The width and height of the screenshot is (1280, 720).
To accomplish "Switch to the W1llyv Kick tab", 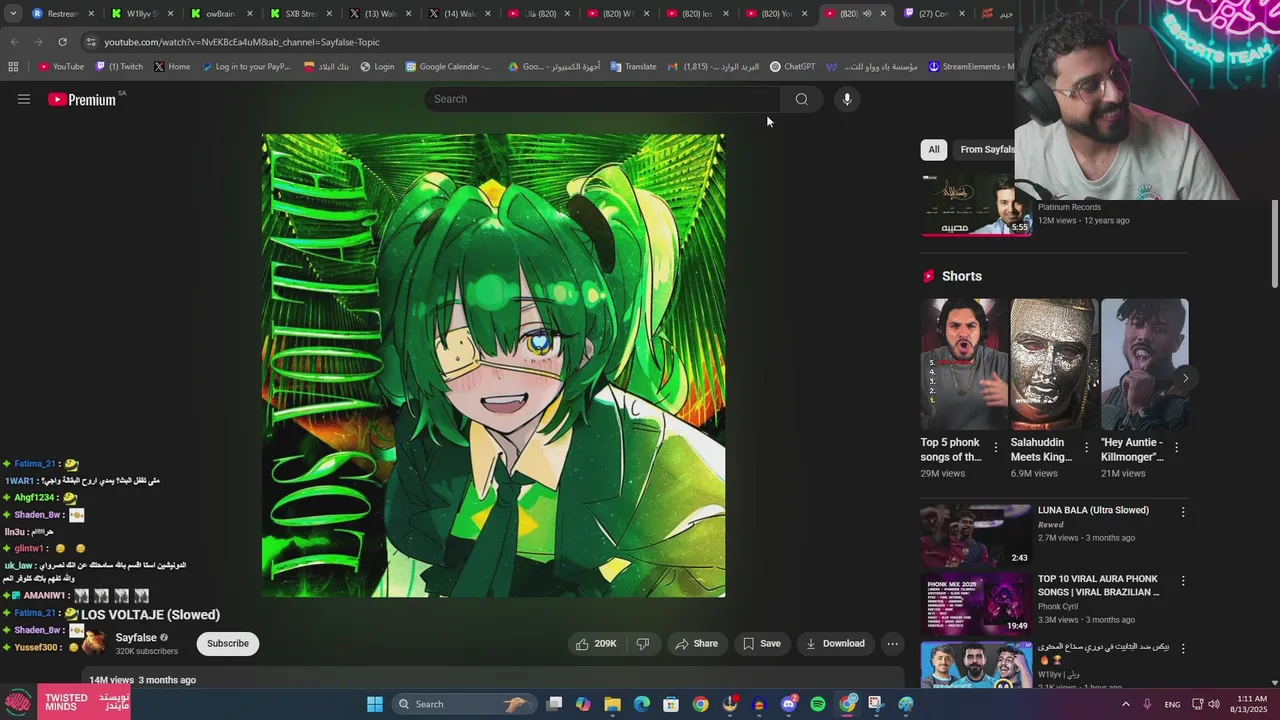I will point(142,14).
